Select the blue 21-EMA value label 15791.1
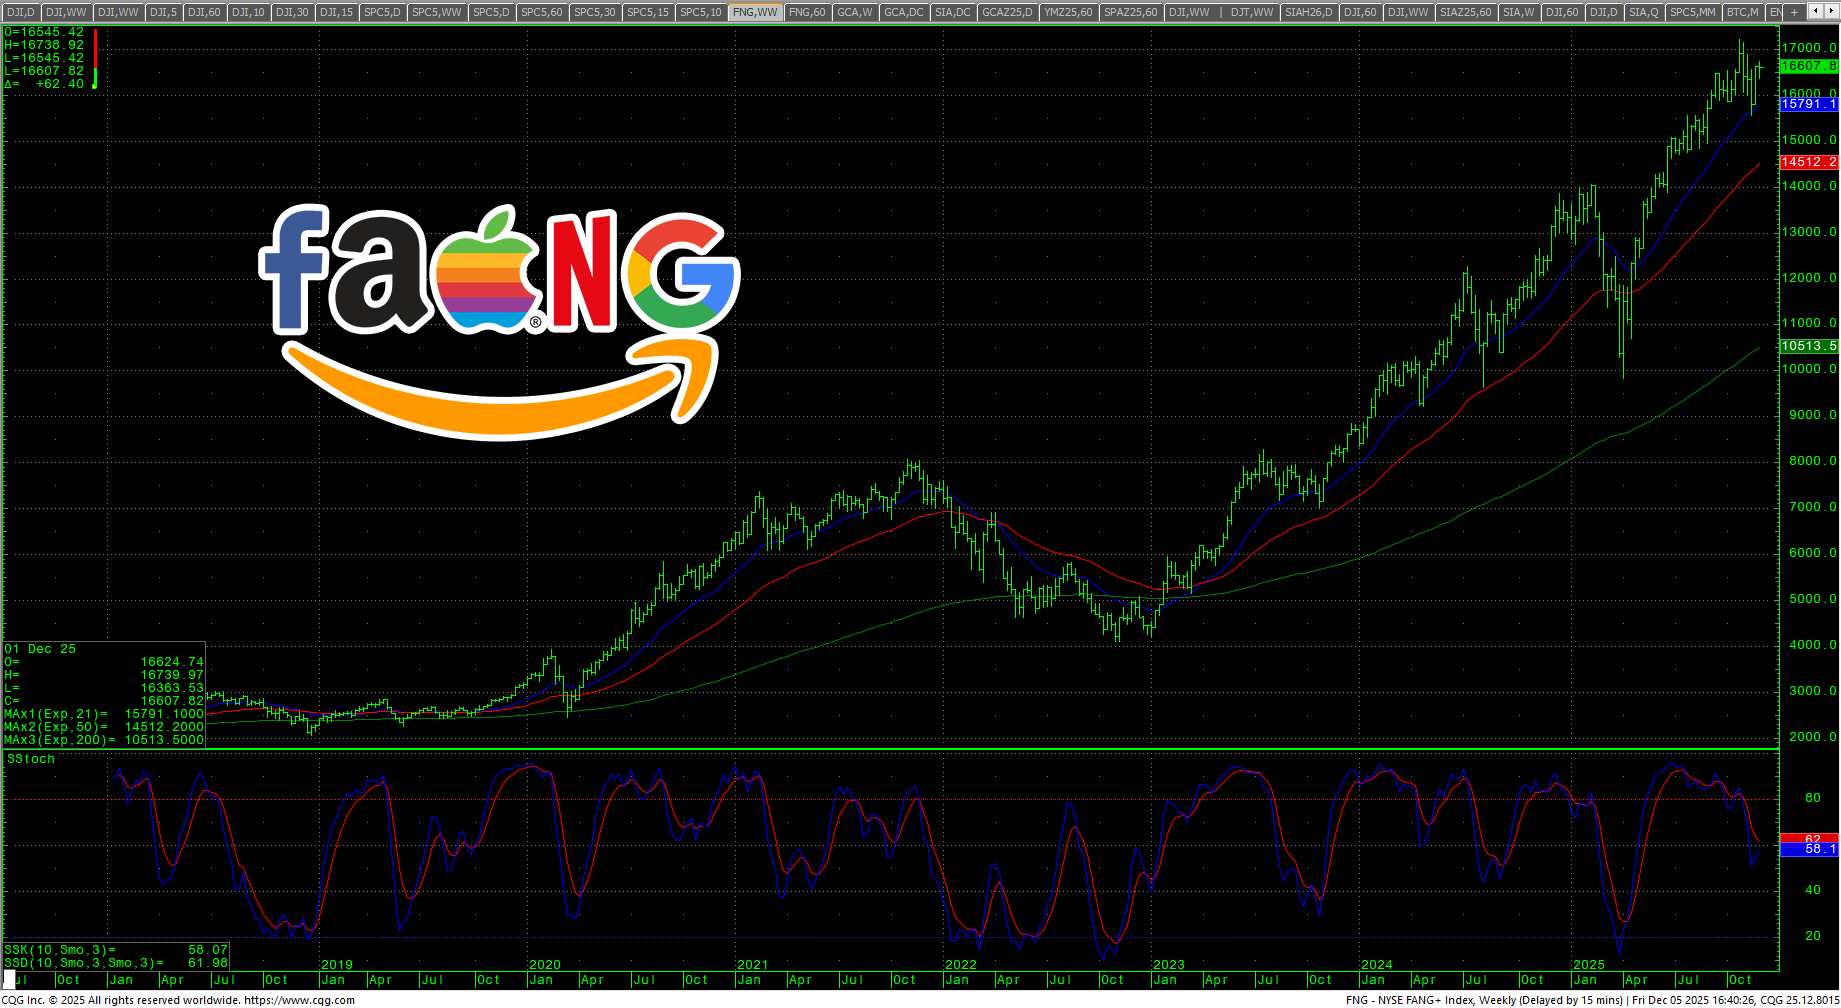The width and height of the screenshot is (1841, 1008). pyautogui.click(x=1808, y=104)
